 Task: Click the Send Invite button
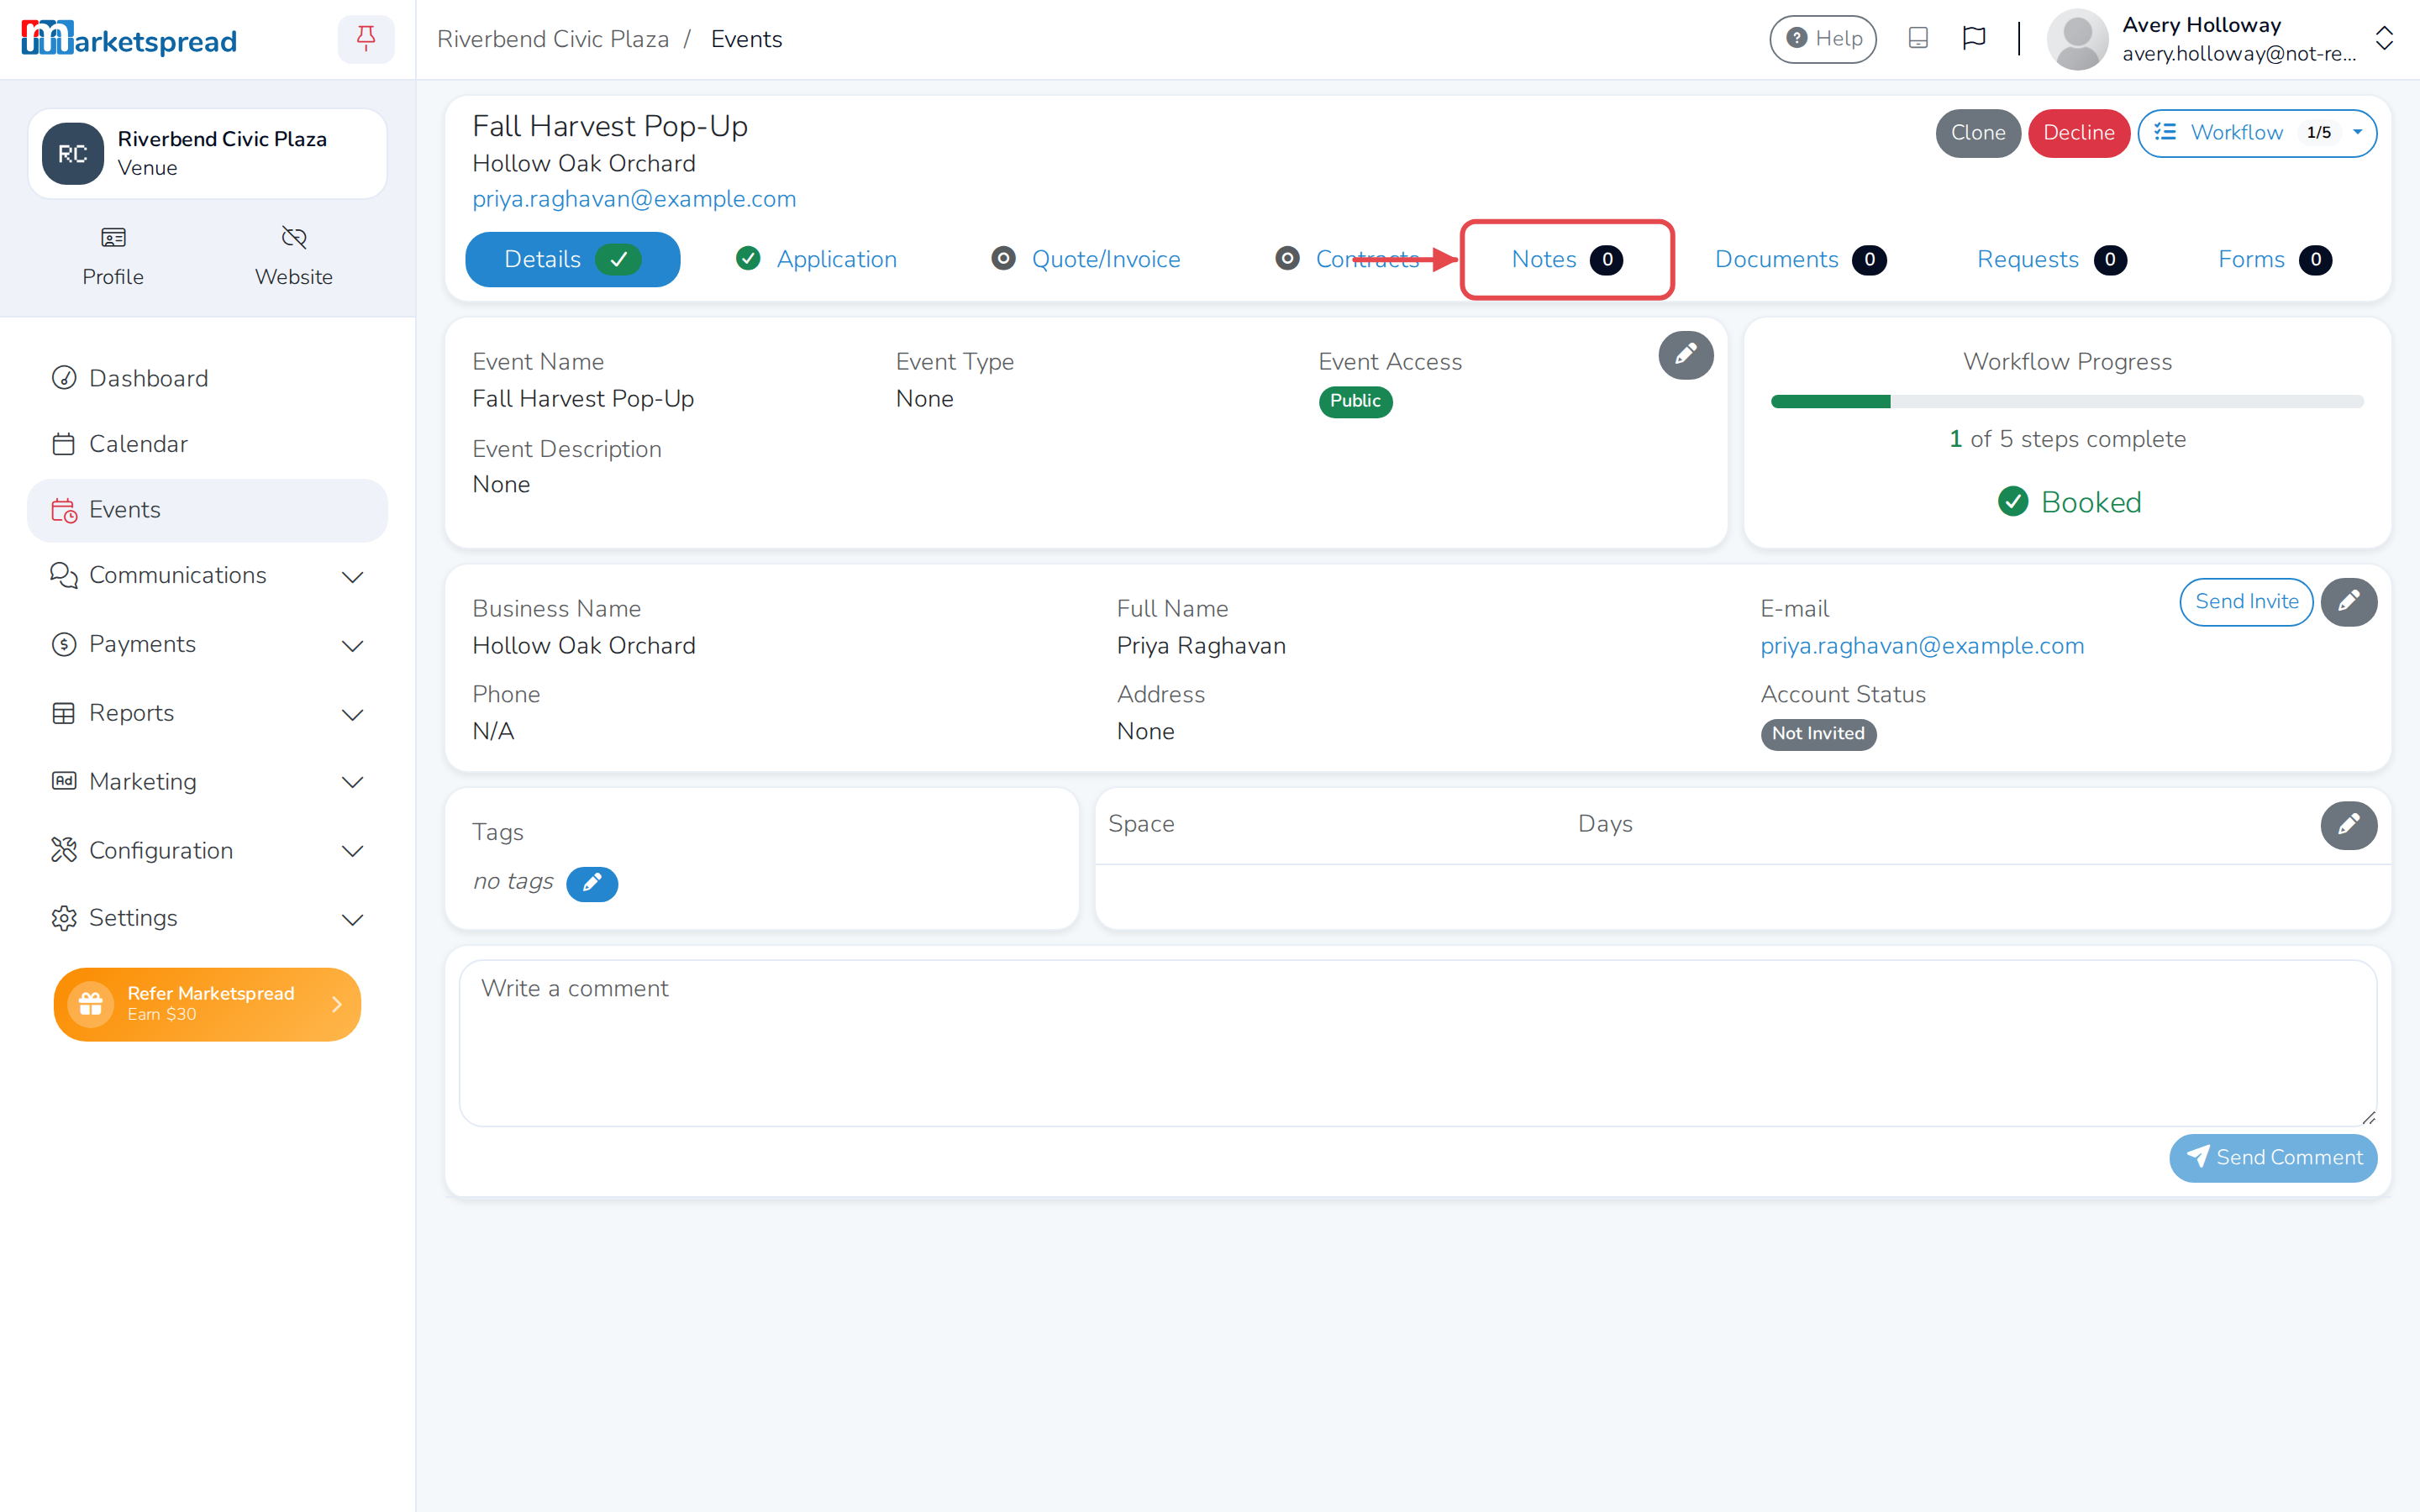(x=2246, y=602)
